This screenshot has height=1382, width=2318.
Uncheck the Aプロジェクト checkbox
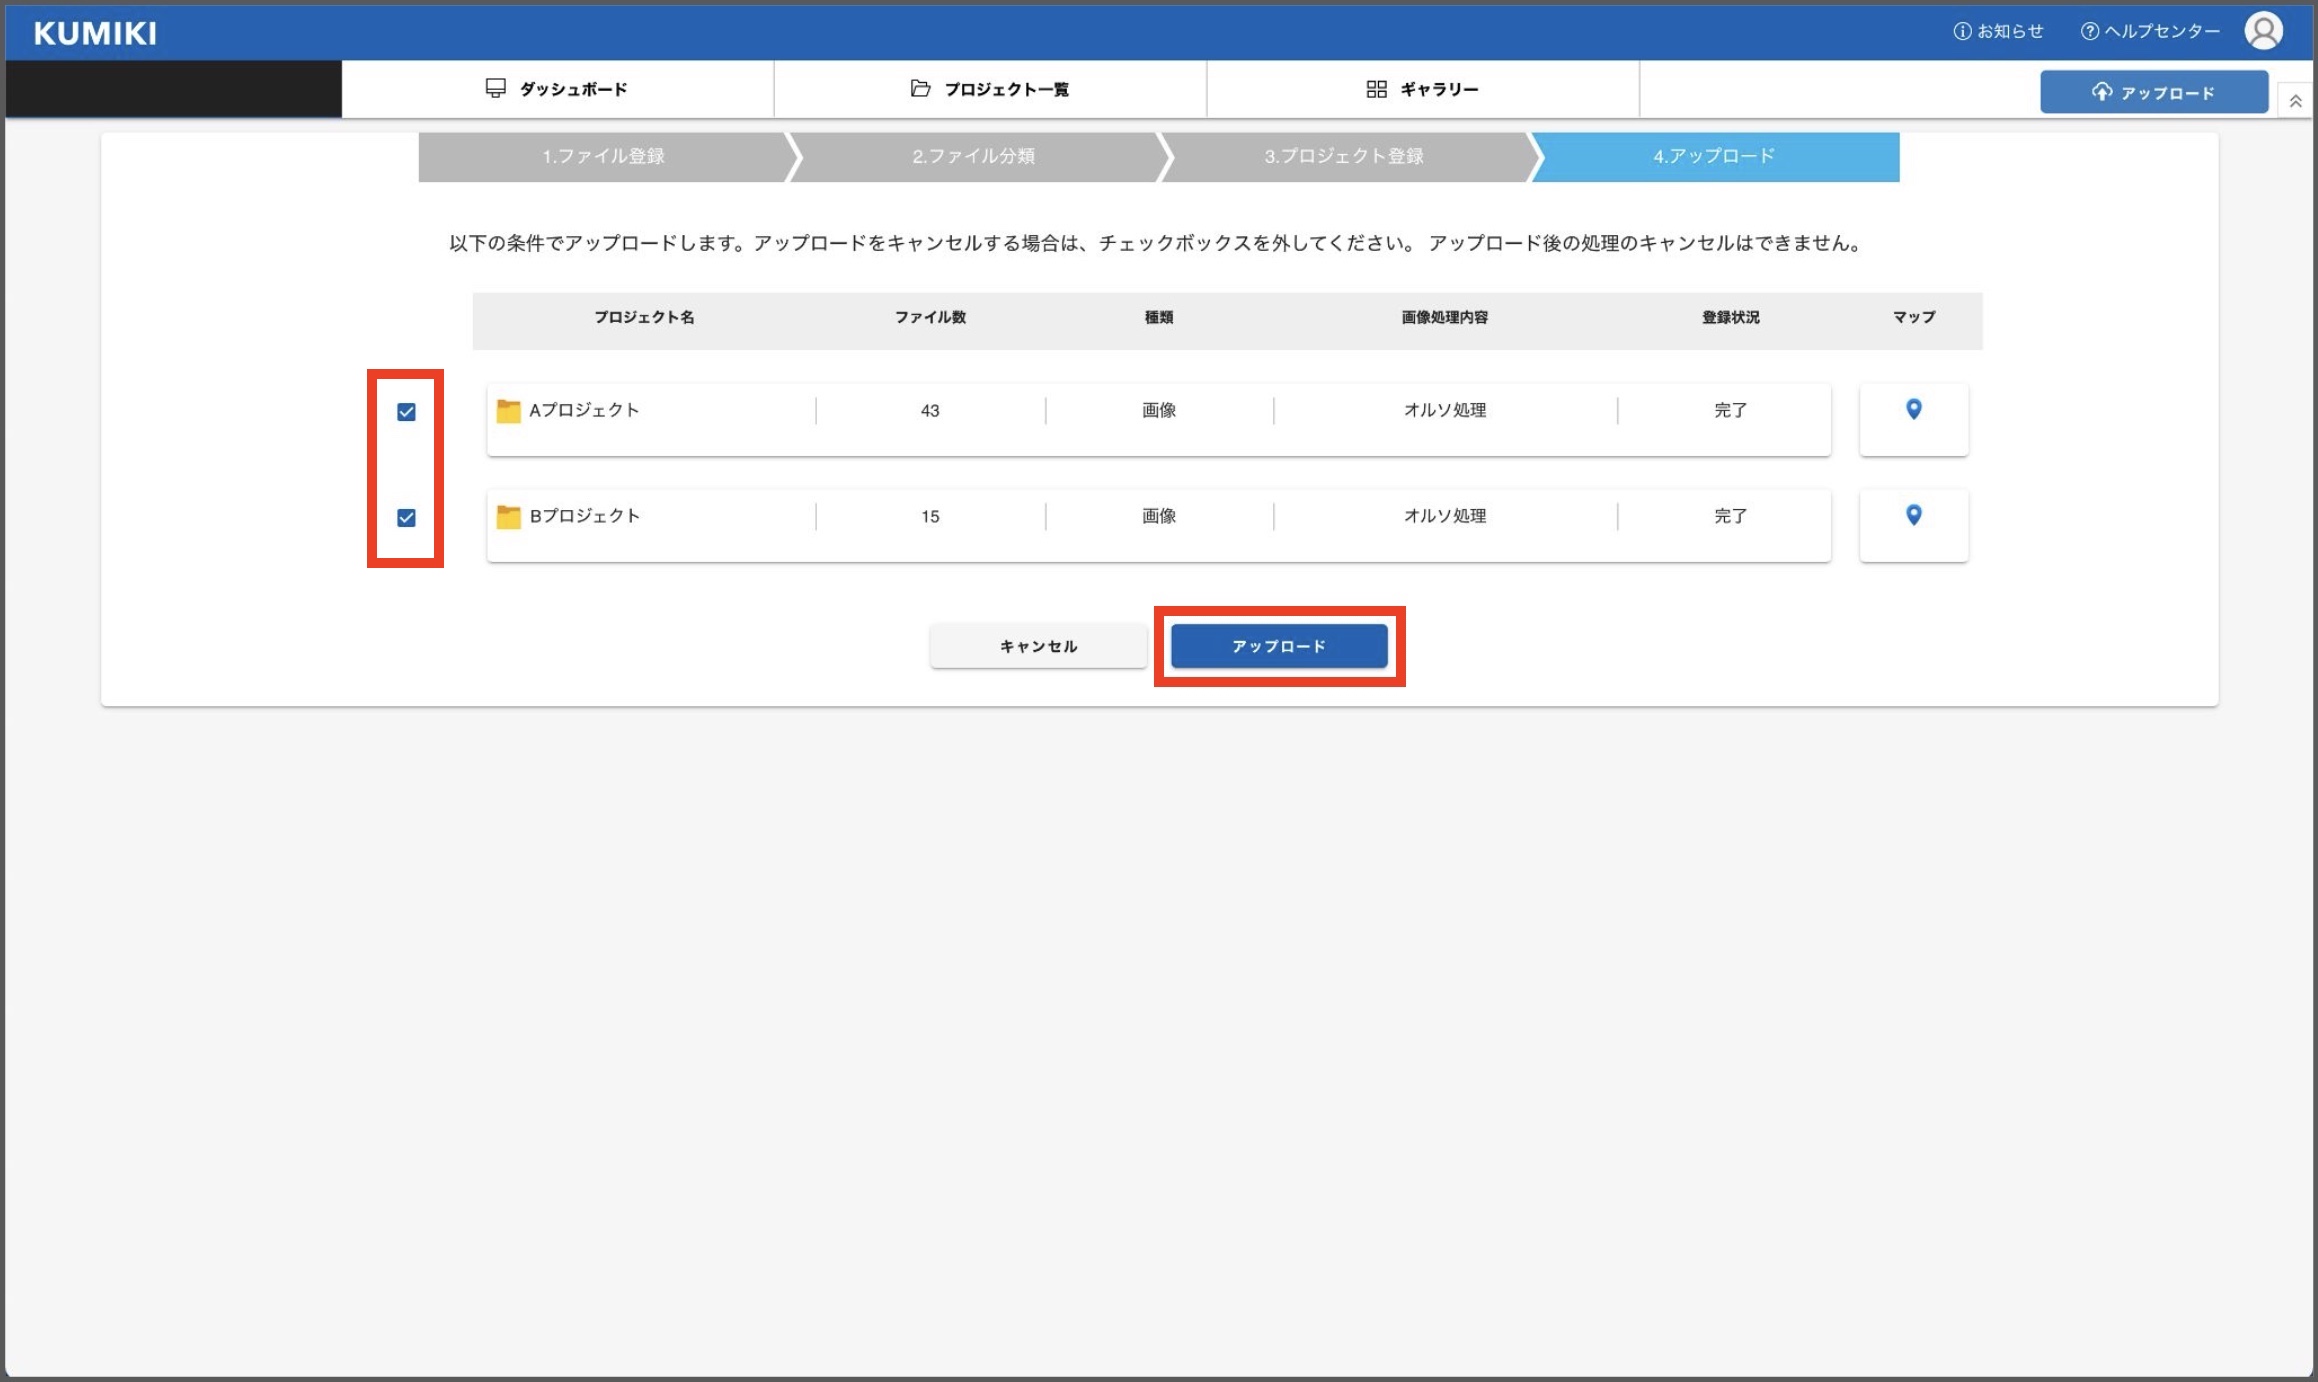point(406,412)
